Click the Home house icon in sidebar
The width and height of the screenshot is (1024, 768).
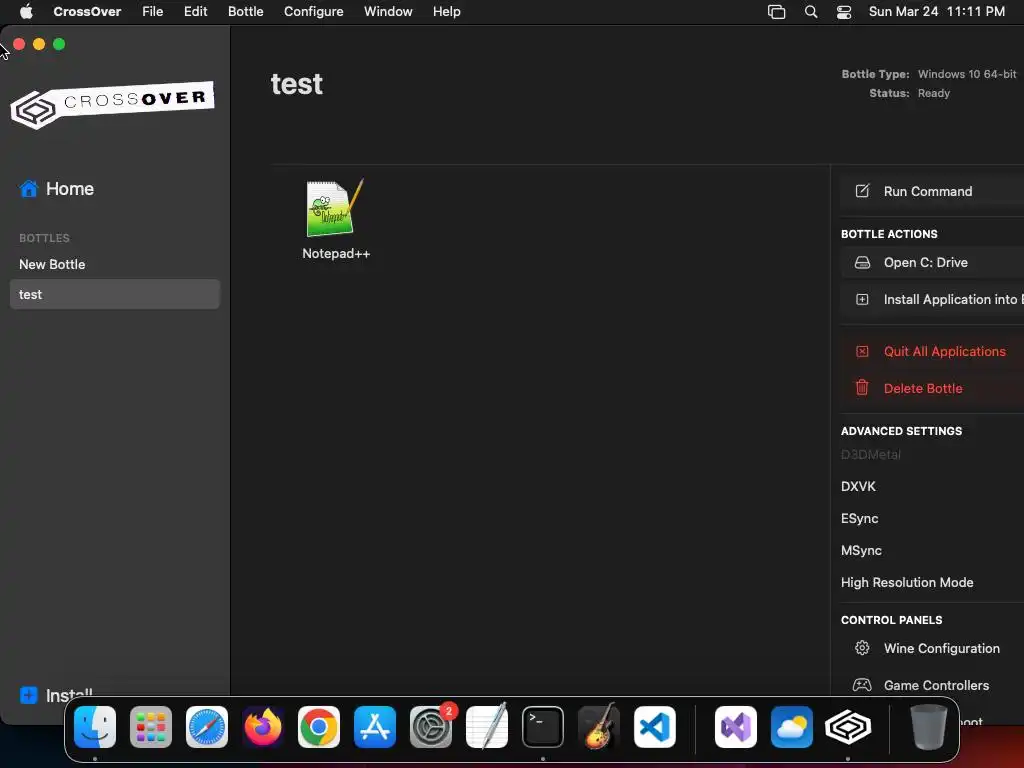pyautogui.click(x=29, y=189)
